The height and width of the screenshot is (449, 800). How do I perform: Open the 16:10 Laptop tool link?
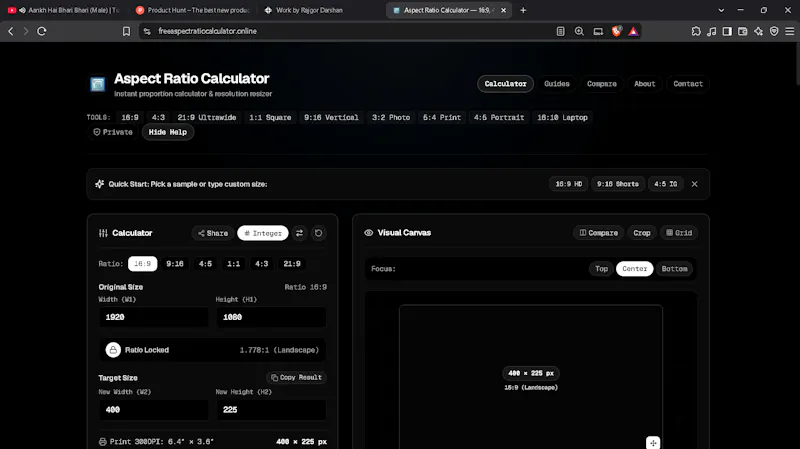(562, 117)
